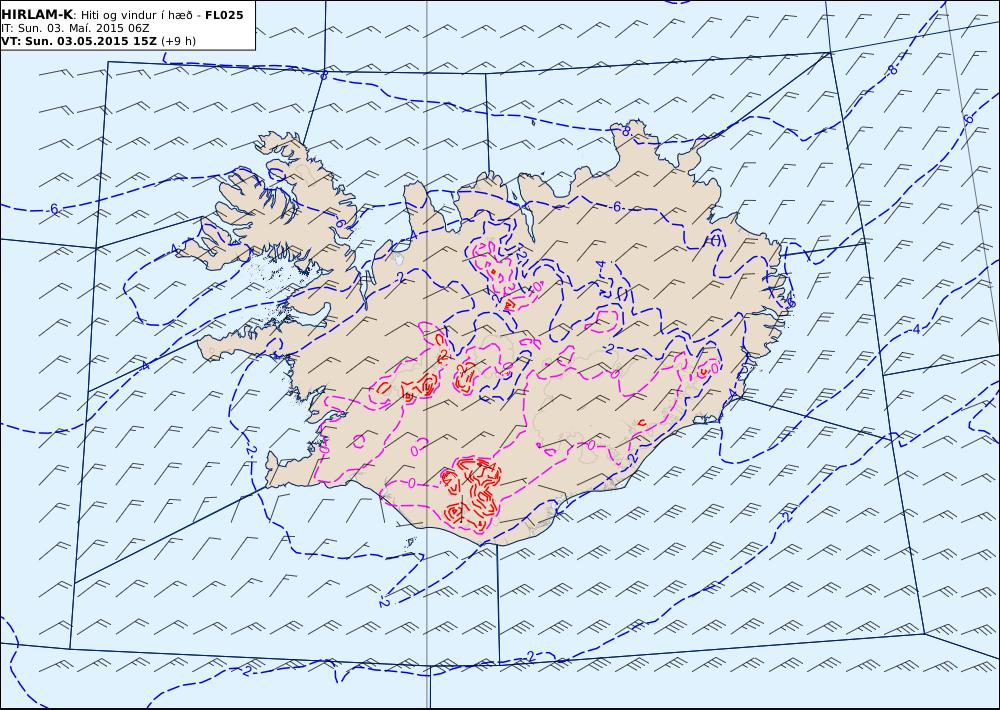This screenshot has height=710, width=1000.
Task: Click the 'Hiti og vindur í hæð' caption
Action: coord(137,15)
